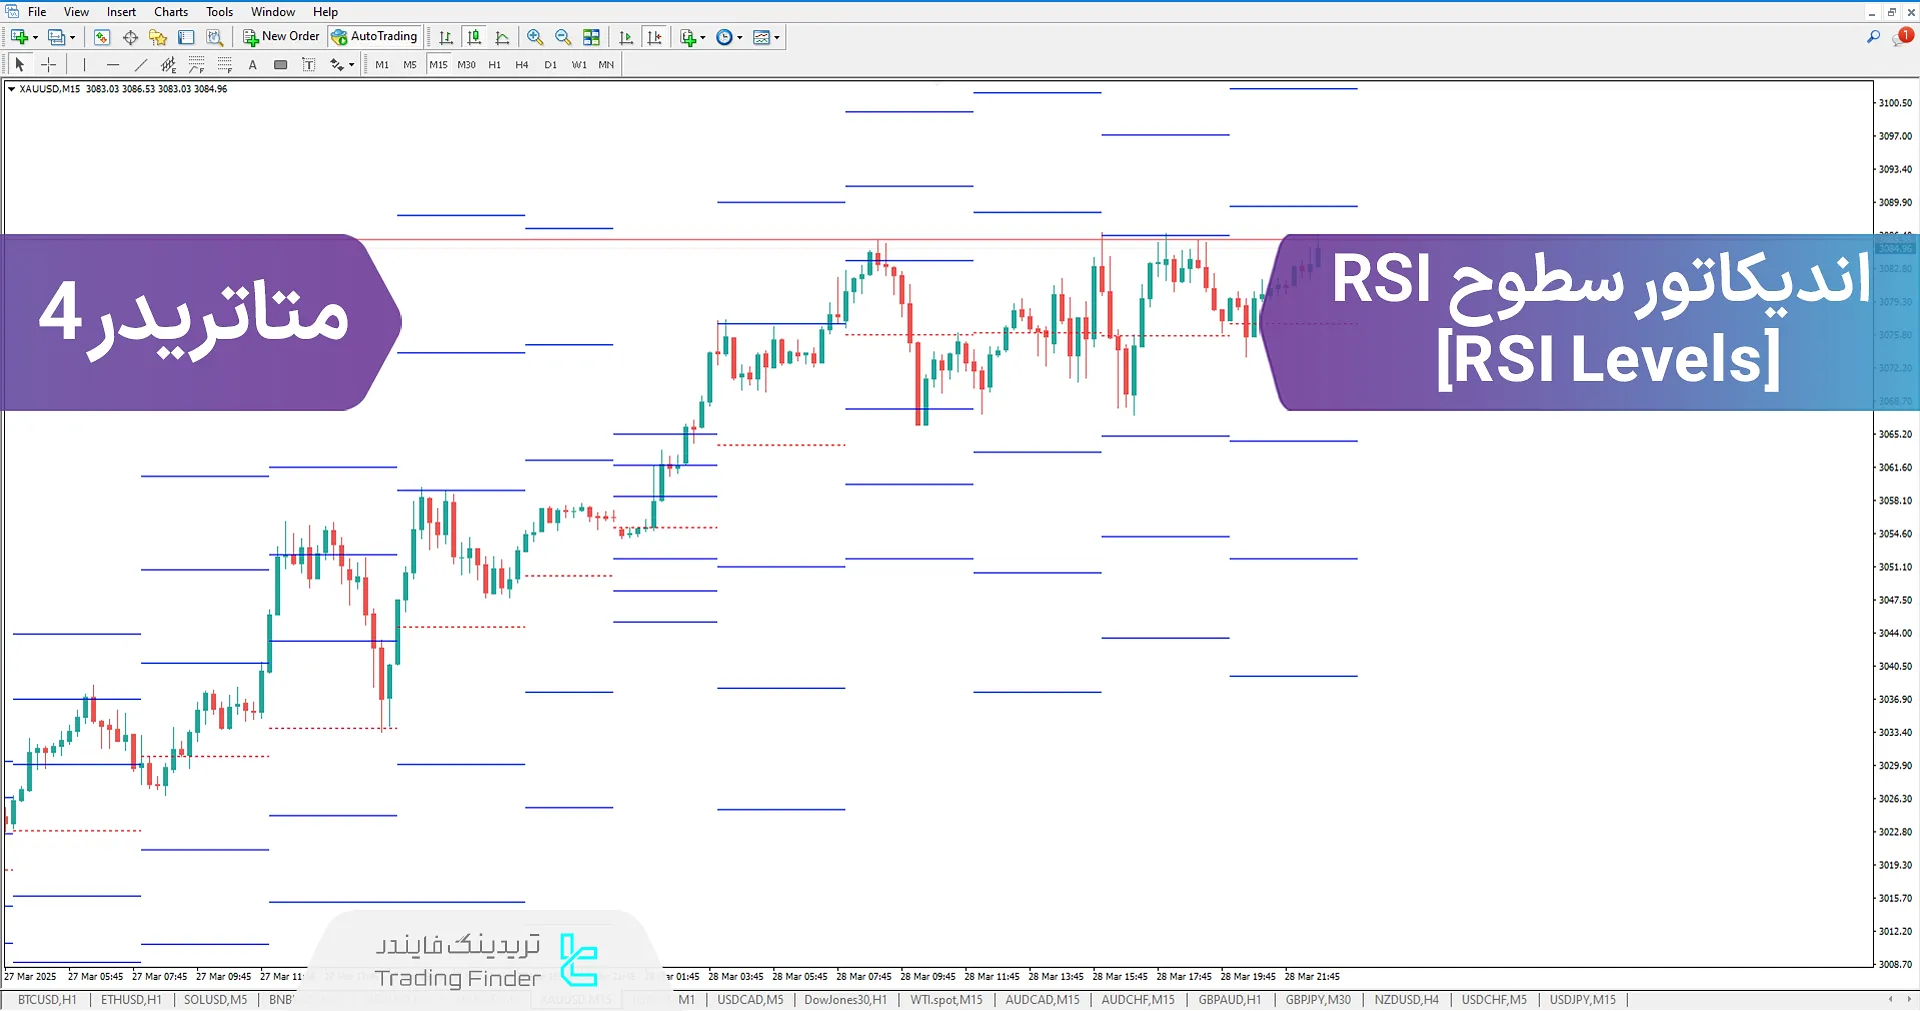Open the Strategy Tester
1920x1011 pixels.
(214, 37)
